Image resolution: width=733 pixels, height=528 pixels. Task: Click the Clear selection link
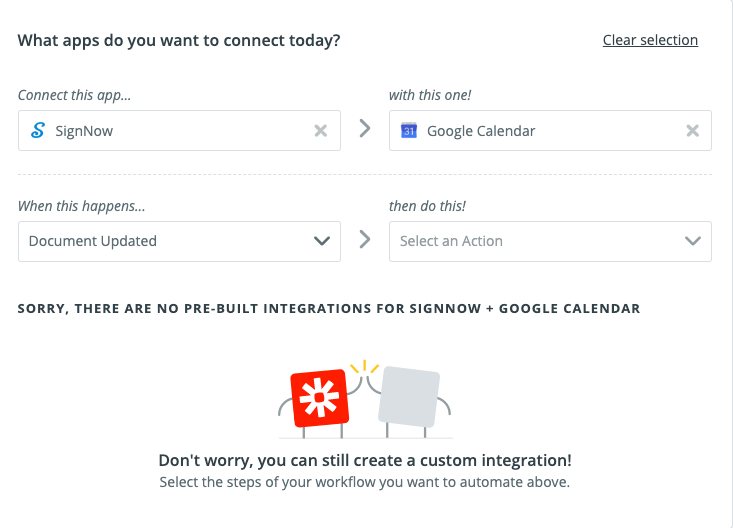point(650,40)
